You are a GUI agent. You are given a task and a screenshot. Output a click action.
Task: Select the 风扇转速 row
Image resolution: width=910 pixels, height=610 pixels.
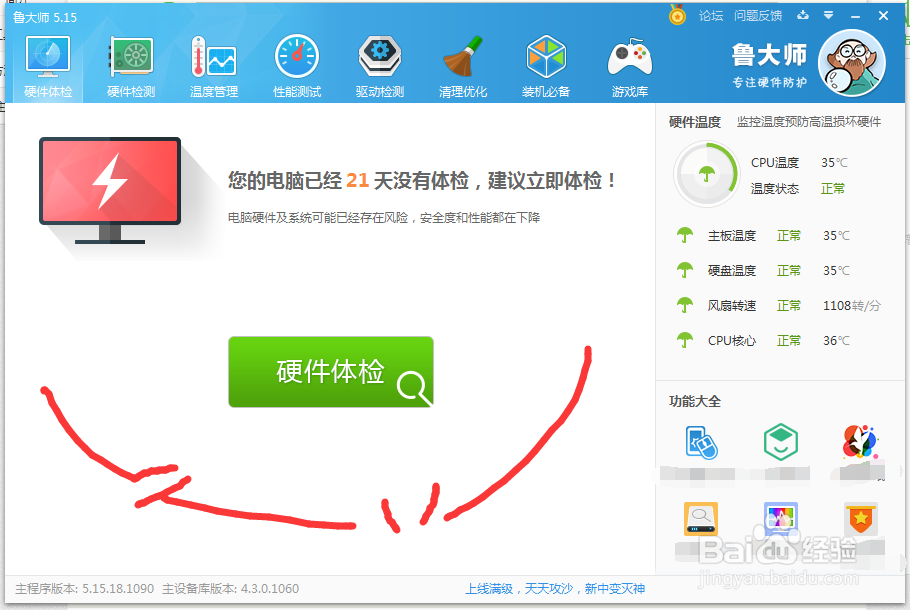click(x=779, y=305)
